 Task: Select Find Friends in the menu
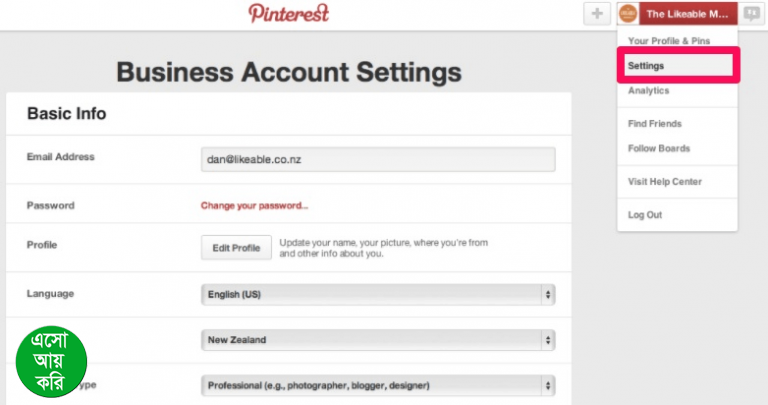tap(655, 124)
